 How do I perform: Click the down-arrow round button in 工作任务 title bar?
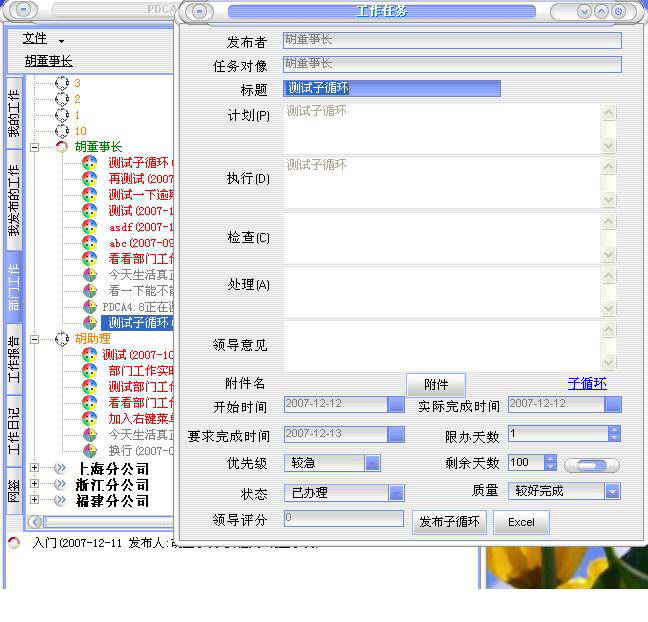coord(584,11)
